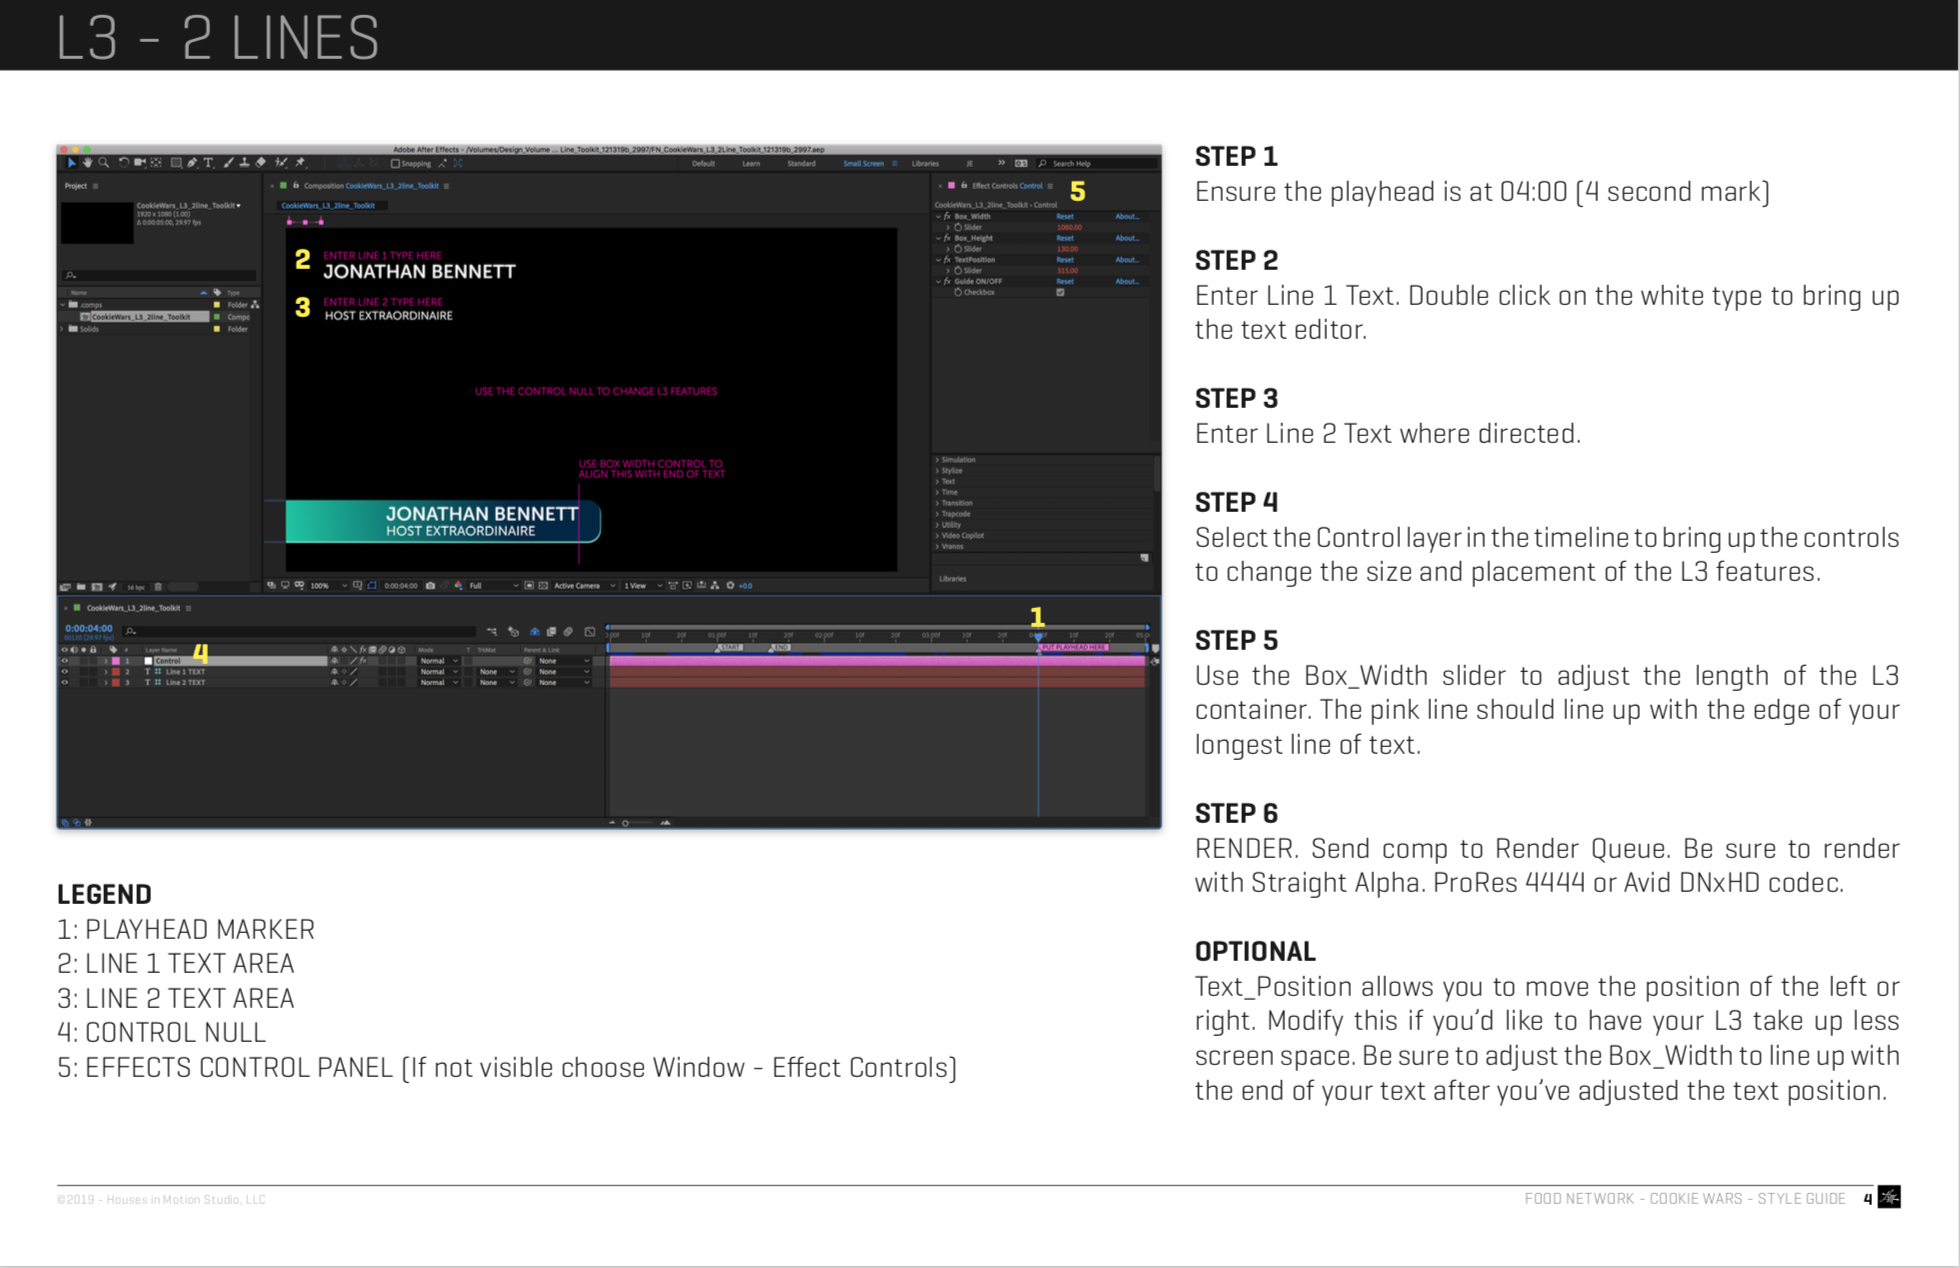This screenshot has height=1268, width=1960.
Task: Click Reset for Box_Width effect
Action: pyautogui.click(x=1065, y=217)
